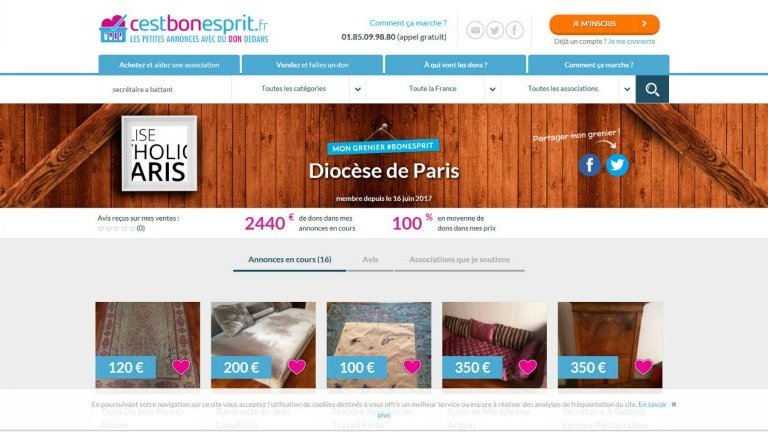768x432 pixels.
Task: Click the grey Twitter icon in header
Action: (495, 30)
